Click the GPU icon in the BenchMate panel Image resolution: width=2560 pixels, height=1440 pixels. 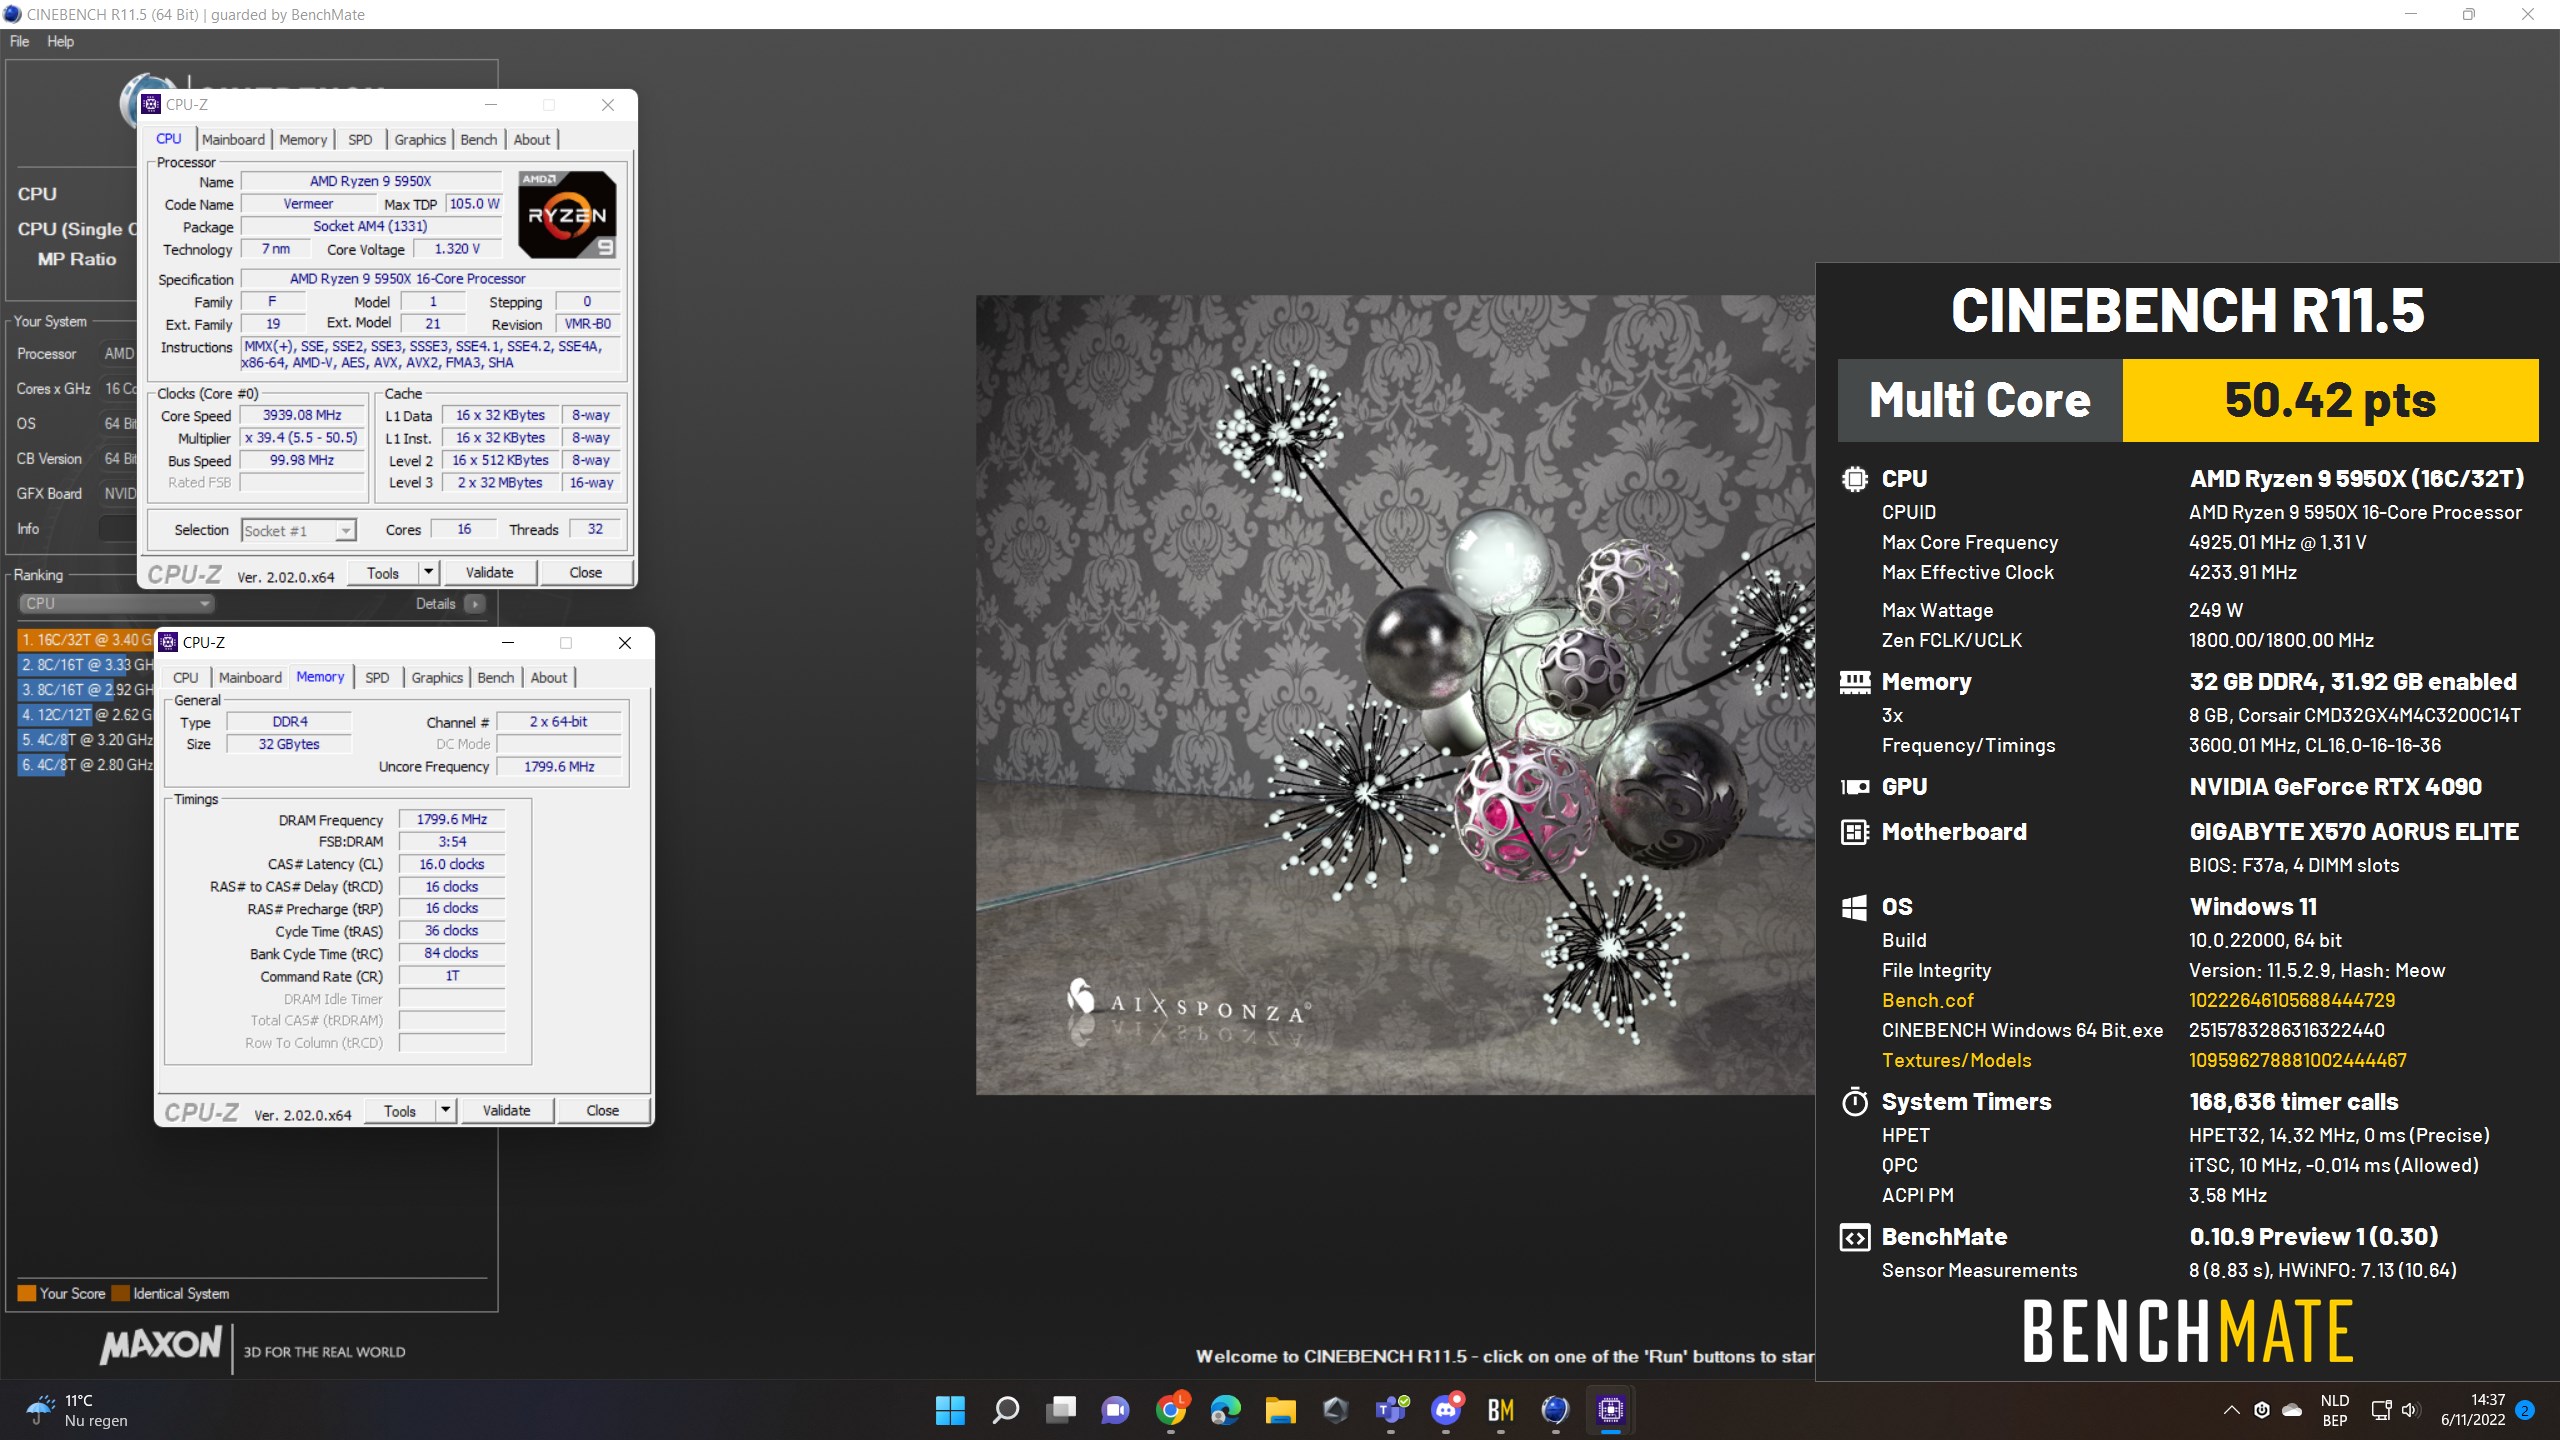point(1854,787)
